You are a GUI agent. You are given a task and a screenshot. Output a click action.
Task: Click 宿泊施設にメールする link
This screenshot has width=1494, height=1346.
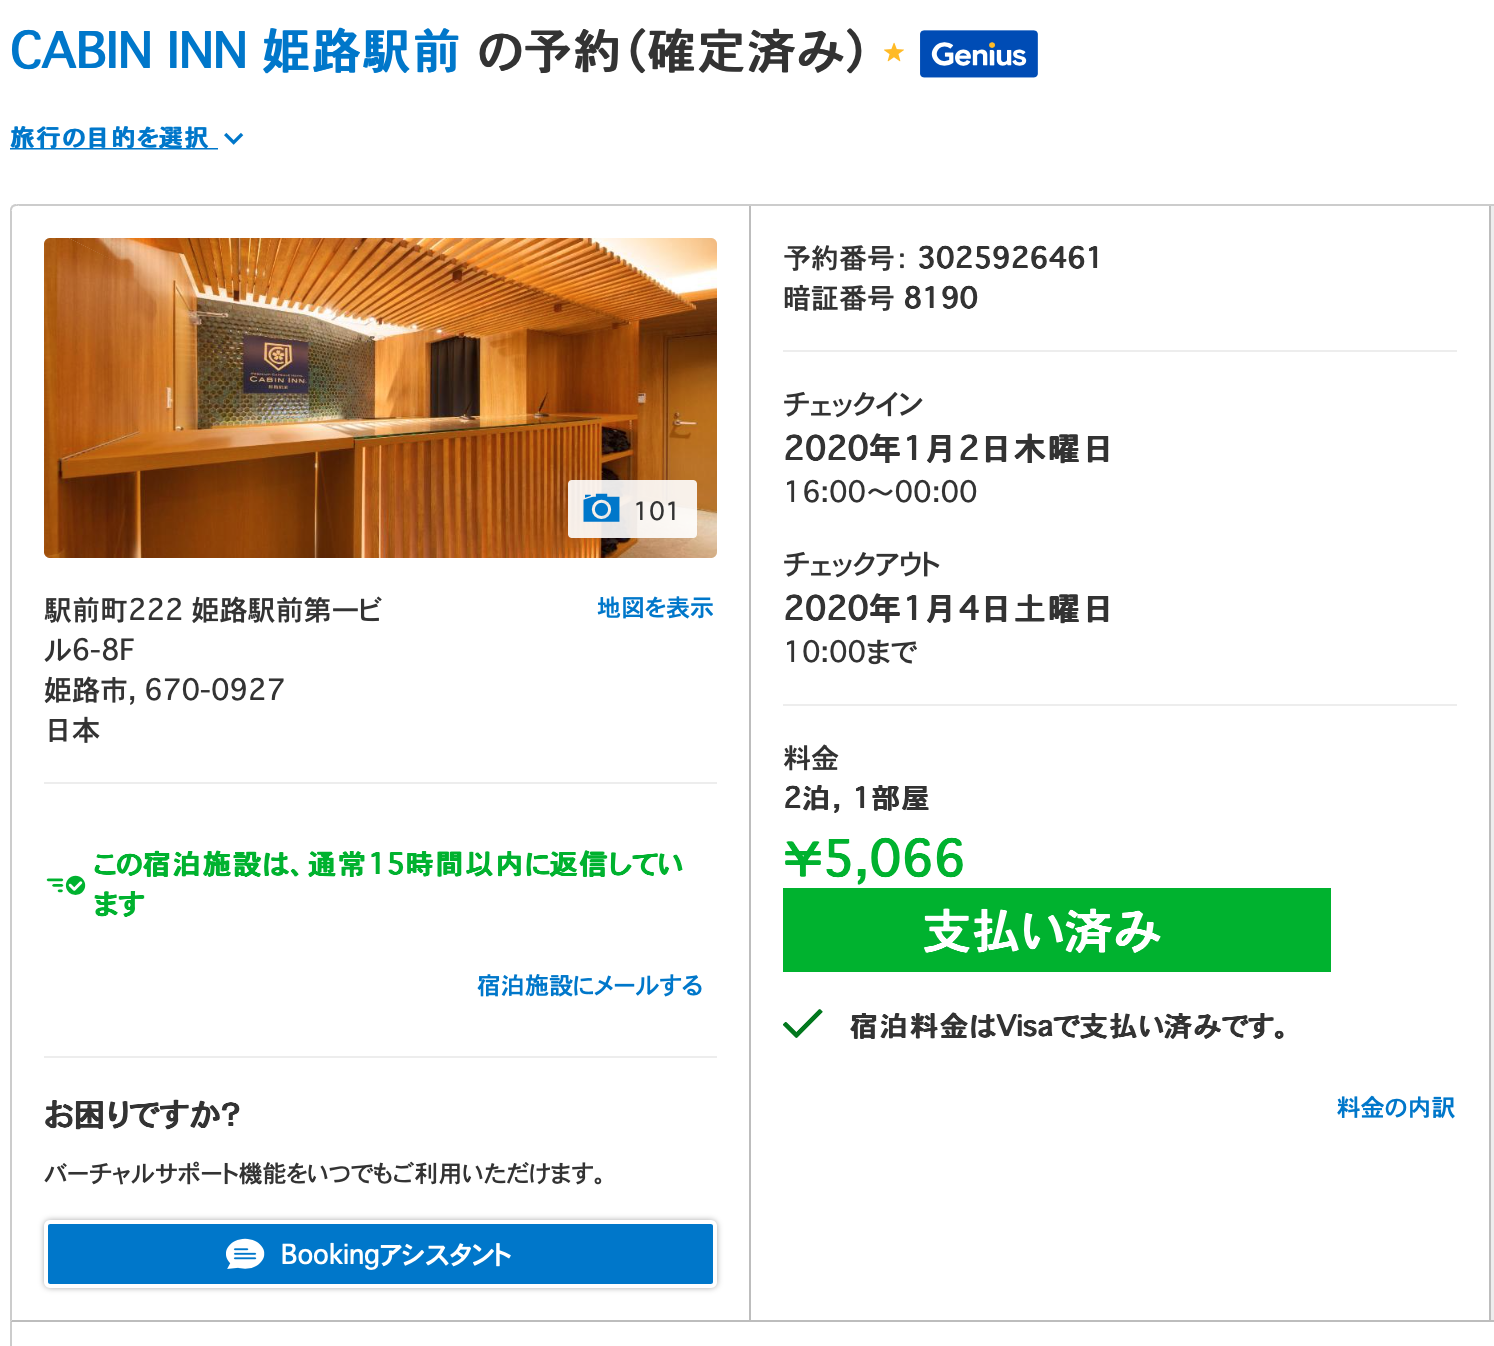pos(589,986)
